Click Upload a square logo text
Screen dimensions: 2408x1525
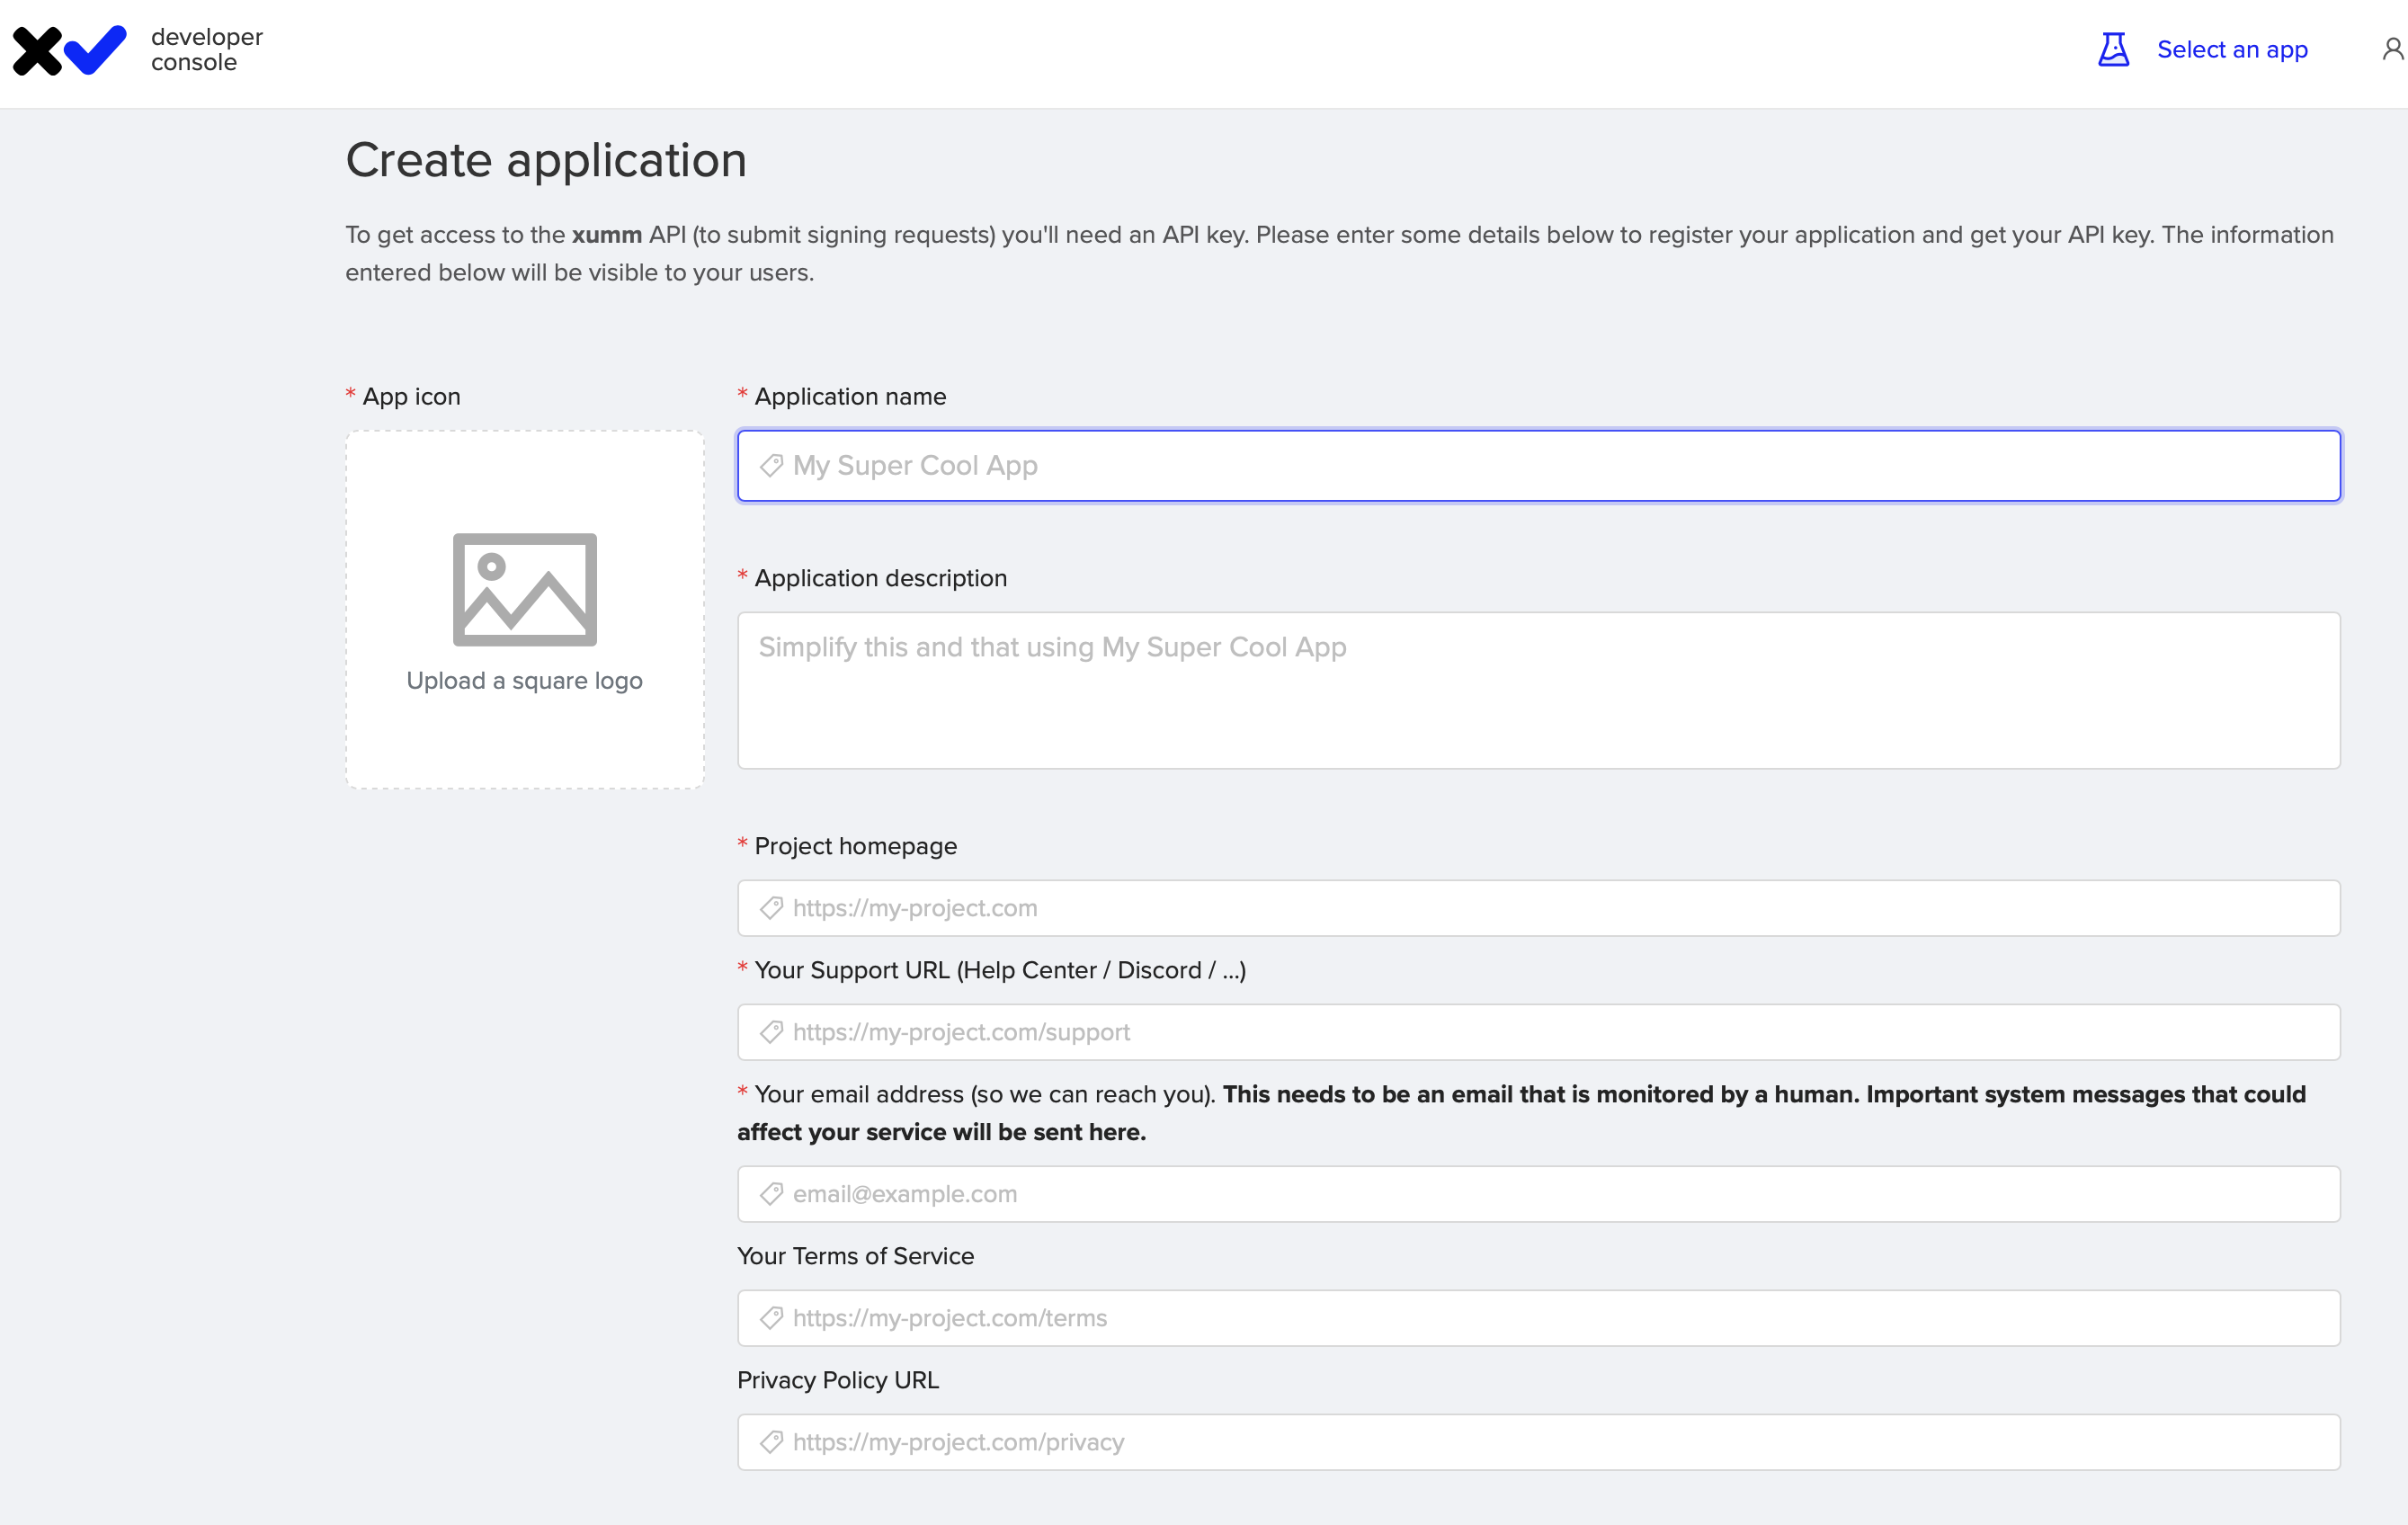pos(524,680)
